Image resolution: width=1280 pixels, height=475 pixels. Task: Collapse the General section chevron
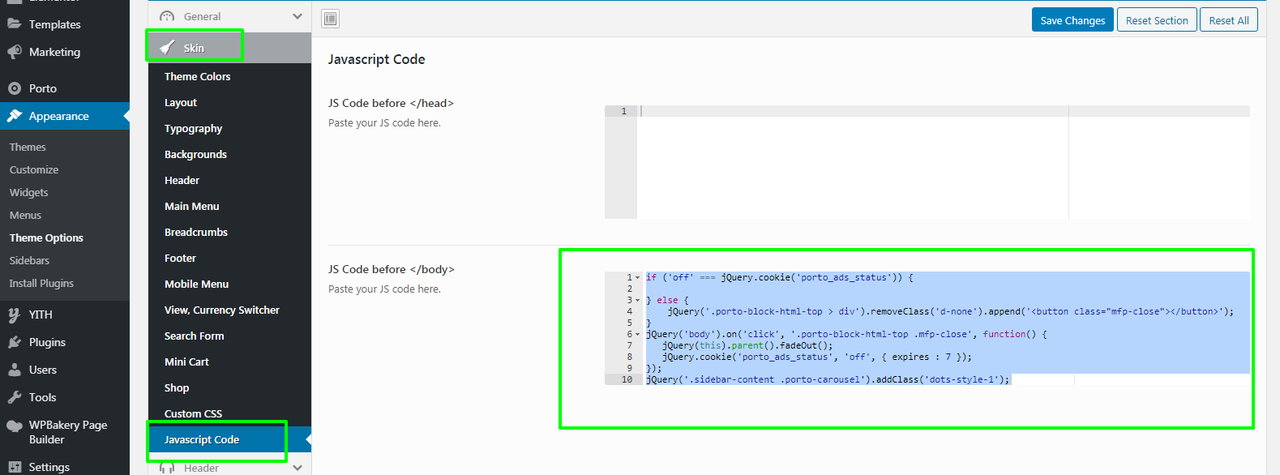coord(297,17)
